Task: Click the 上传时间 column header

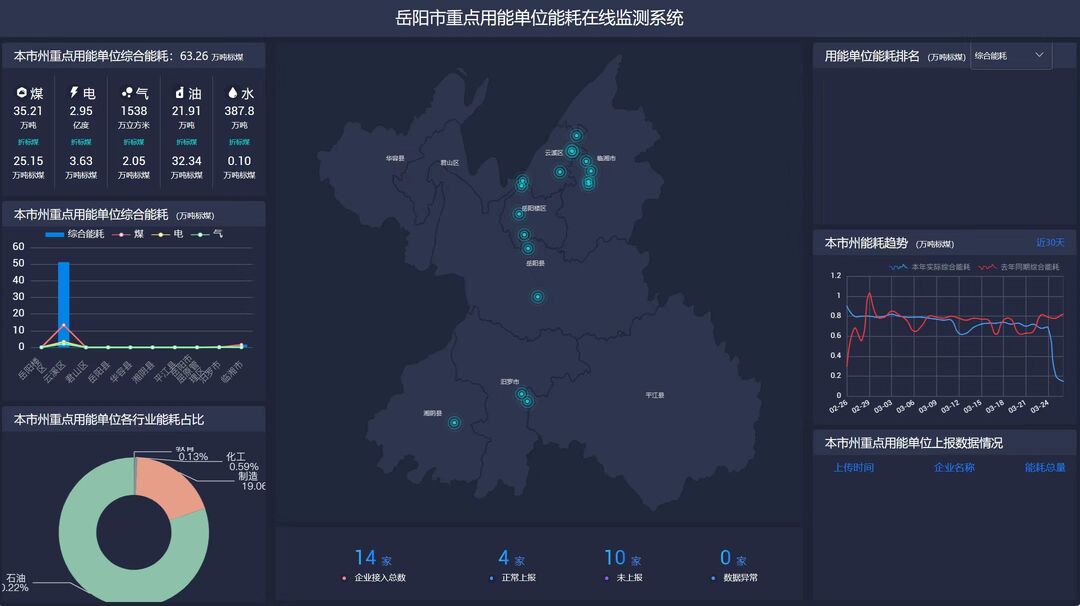Action: pos(853,467)
